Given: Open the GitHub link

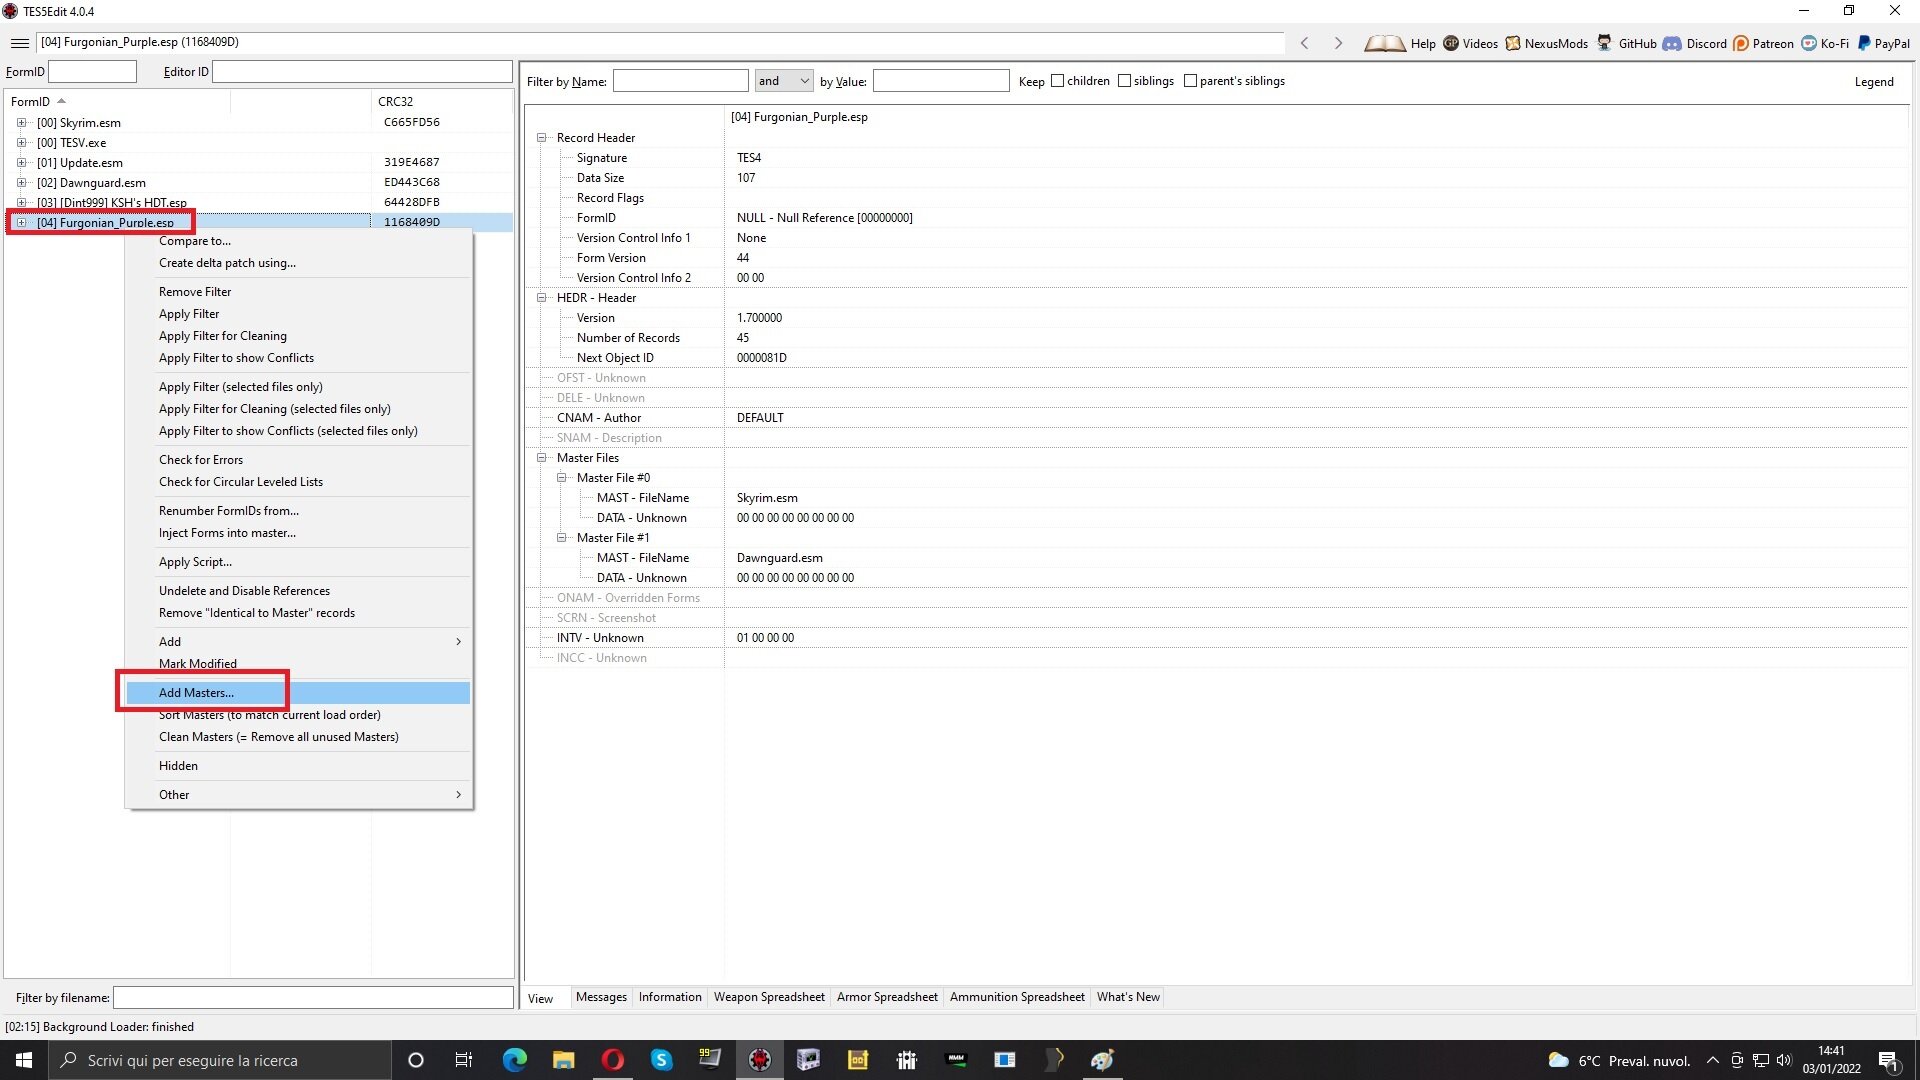Looking at the screenshot, I should point(1626,43).
